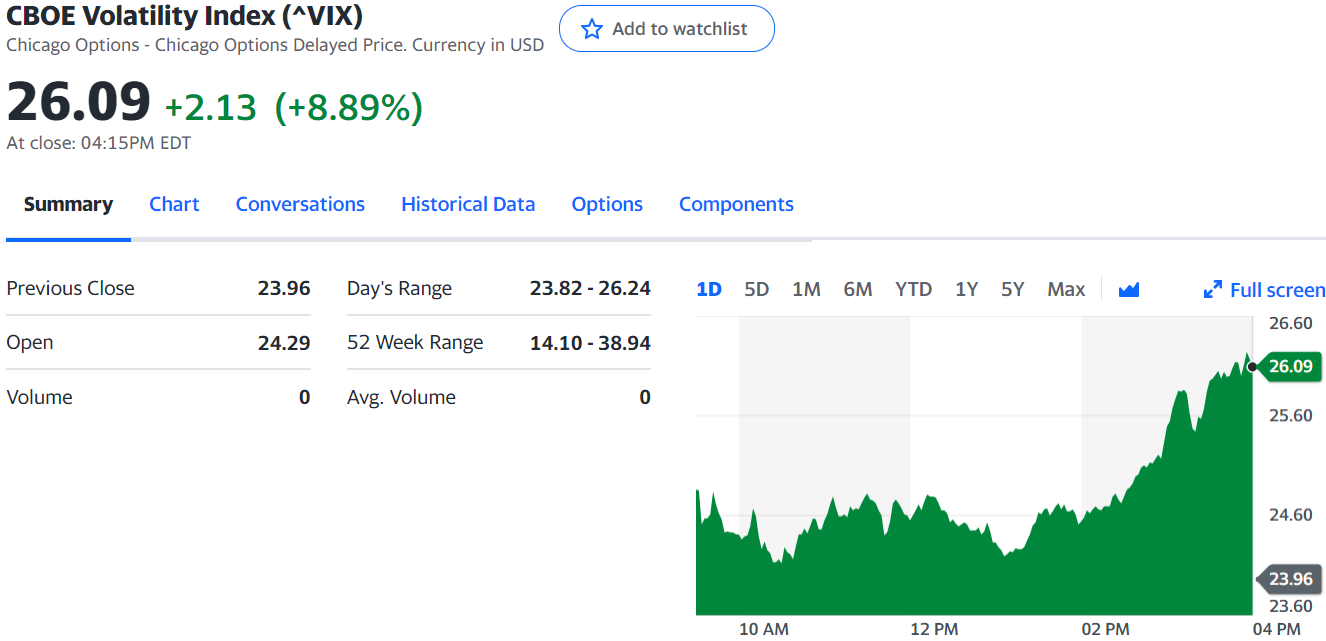Select the 5Y chart range
This screenshot has height=641, width=1326.
[1013, 289]
